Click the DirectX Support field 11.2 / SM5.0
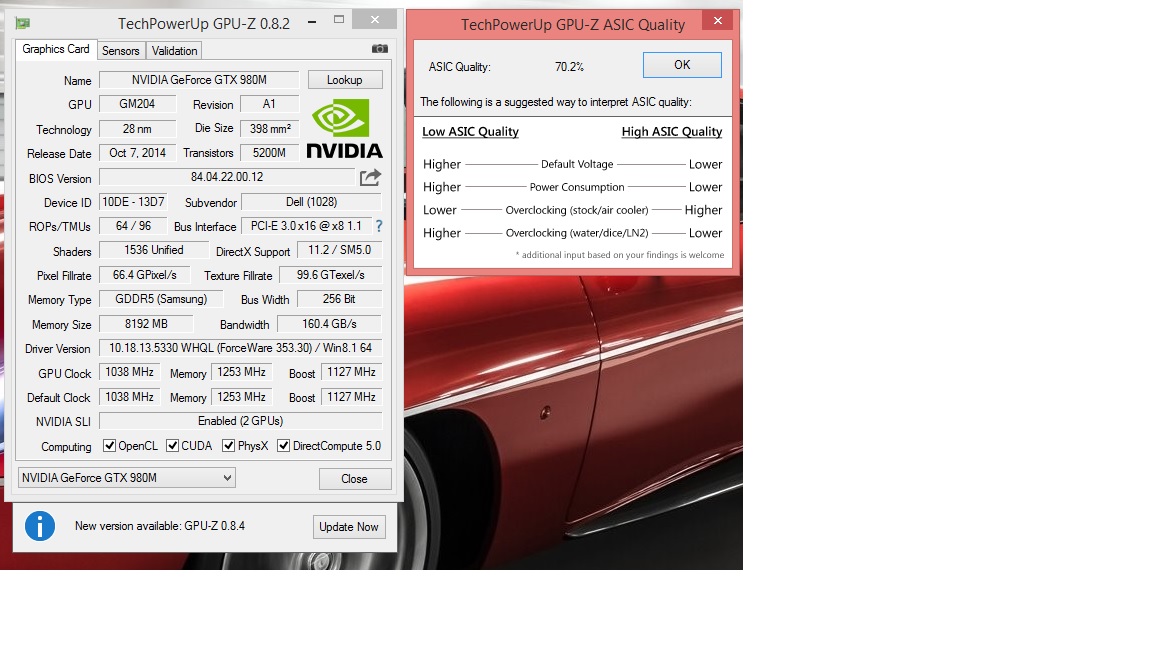 tap(339, 250)
